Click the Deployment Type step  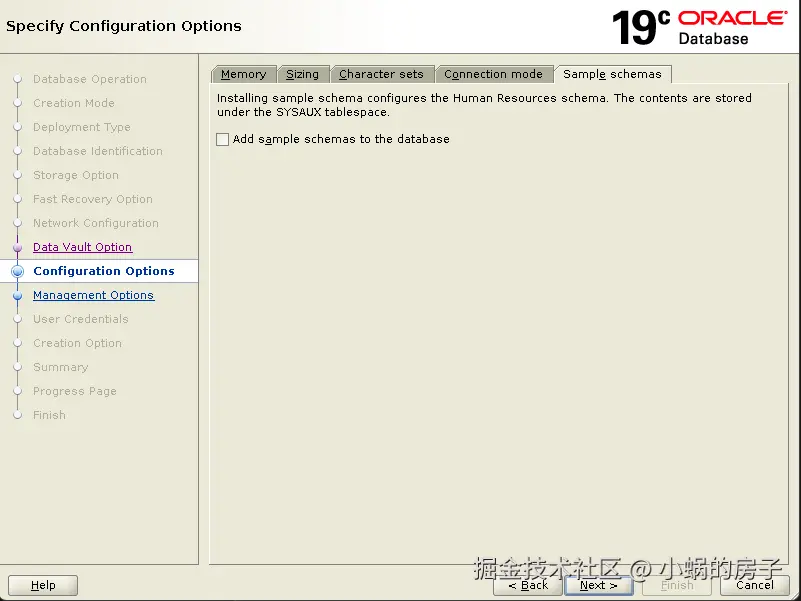(x=82, y=127)
